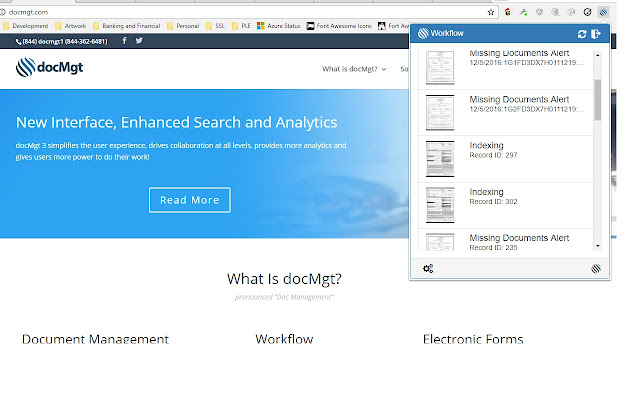Open the PLE bookmarks folder
The image size is (640, 400).
tap(241, 26)
